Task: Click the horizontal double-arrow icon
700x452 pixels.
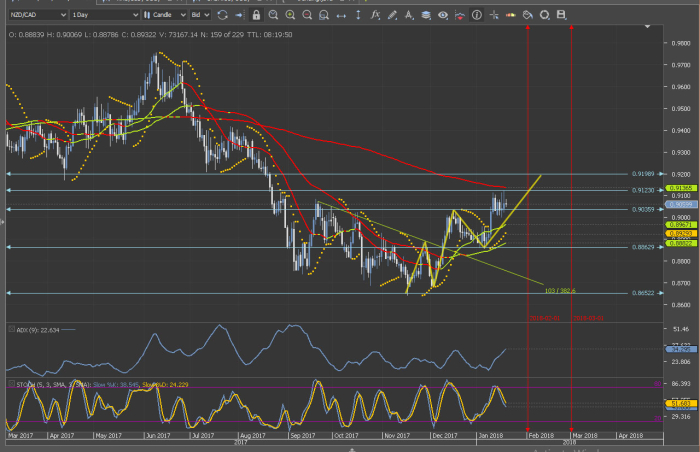Action: click(341, 16)
